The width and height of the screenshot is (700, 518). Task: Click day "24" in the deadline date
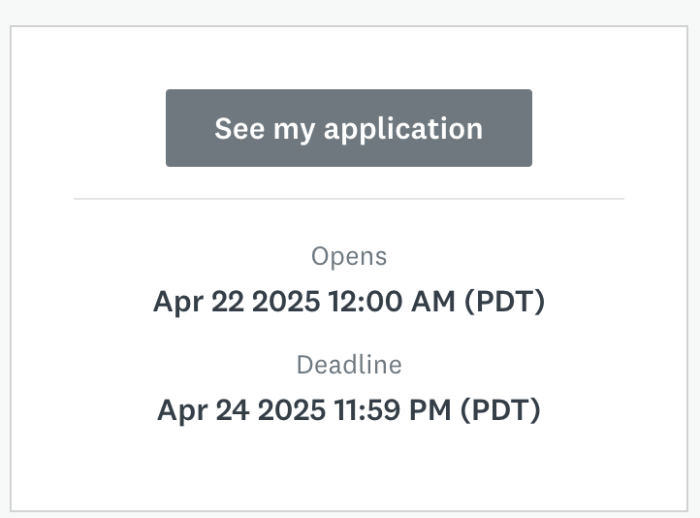coord(230,411)
